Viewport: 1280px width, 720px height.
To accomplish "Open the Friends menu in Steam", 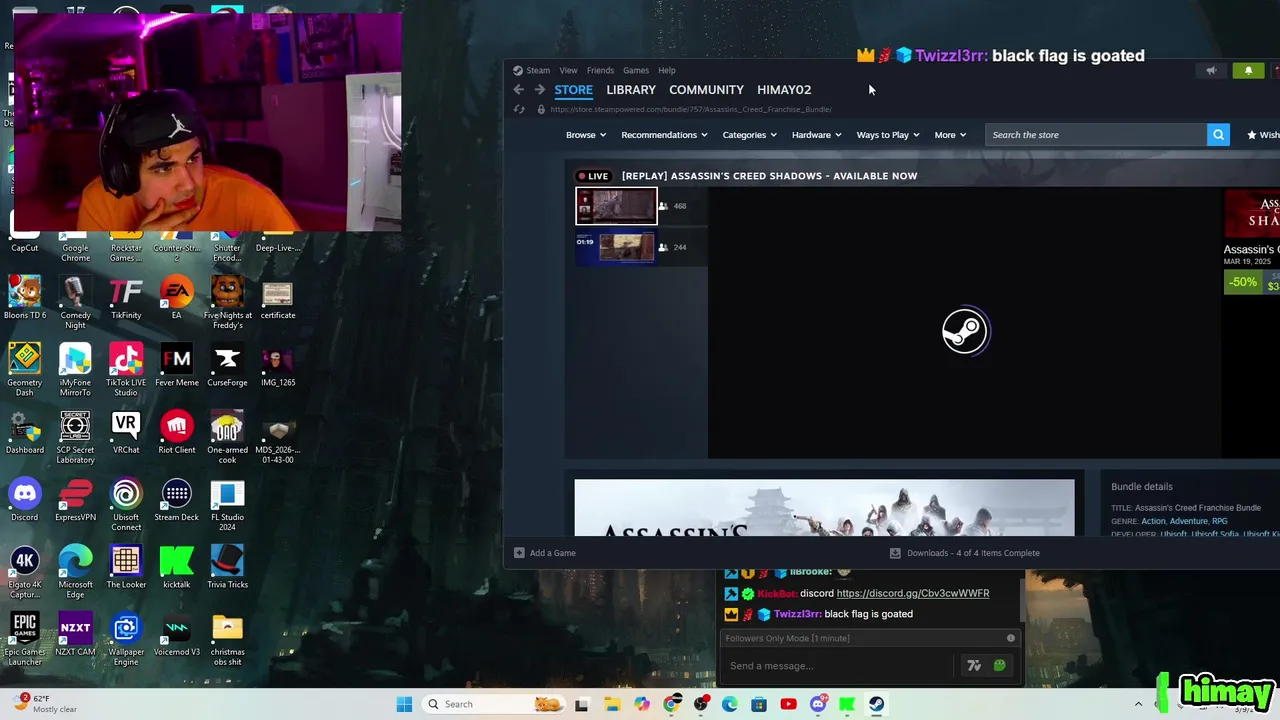I will click(x=600, y=70).
